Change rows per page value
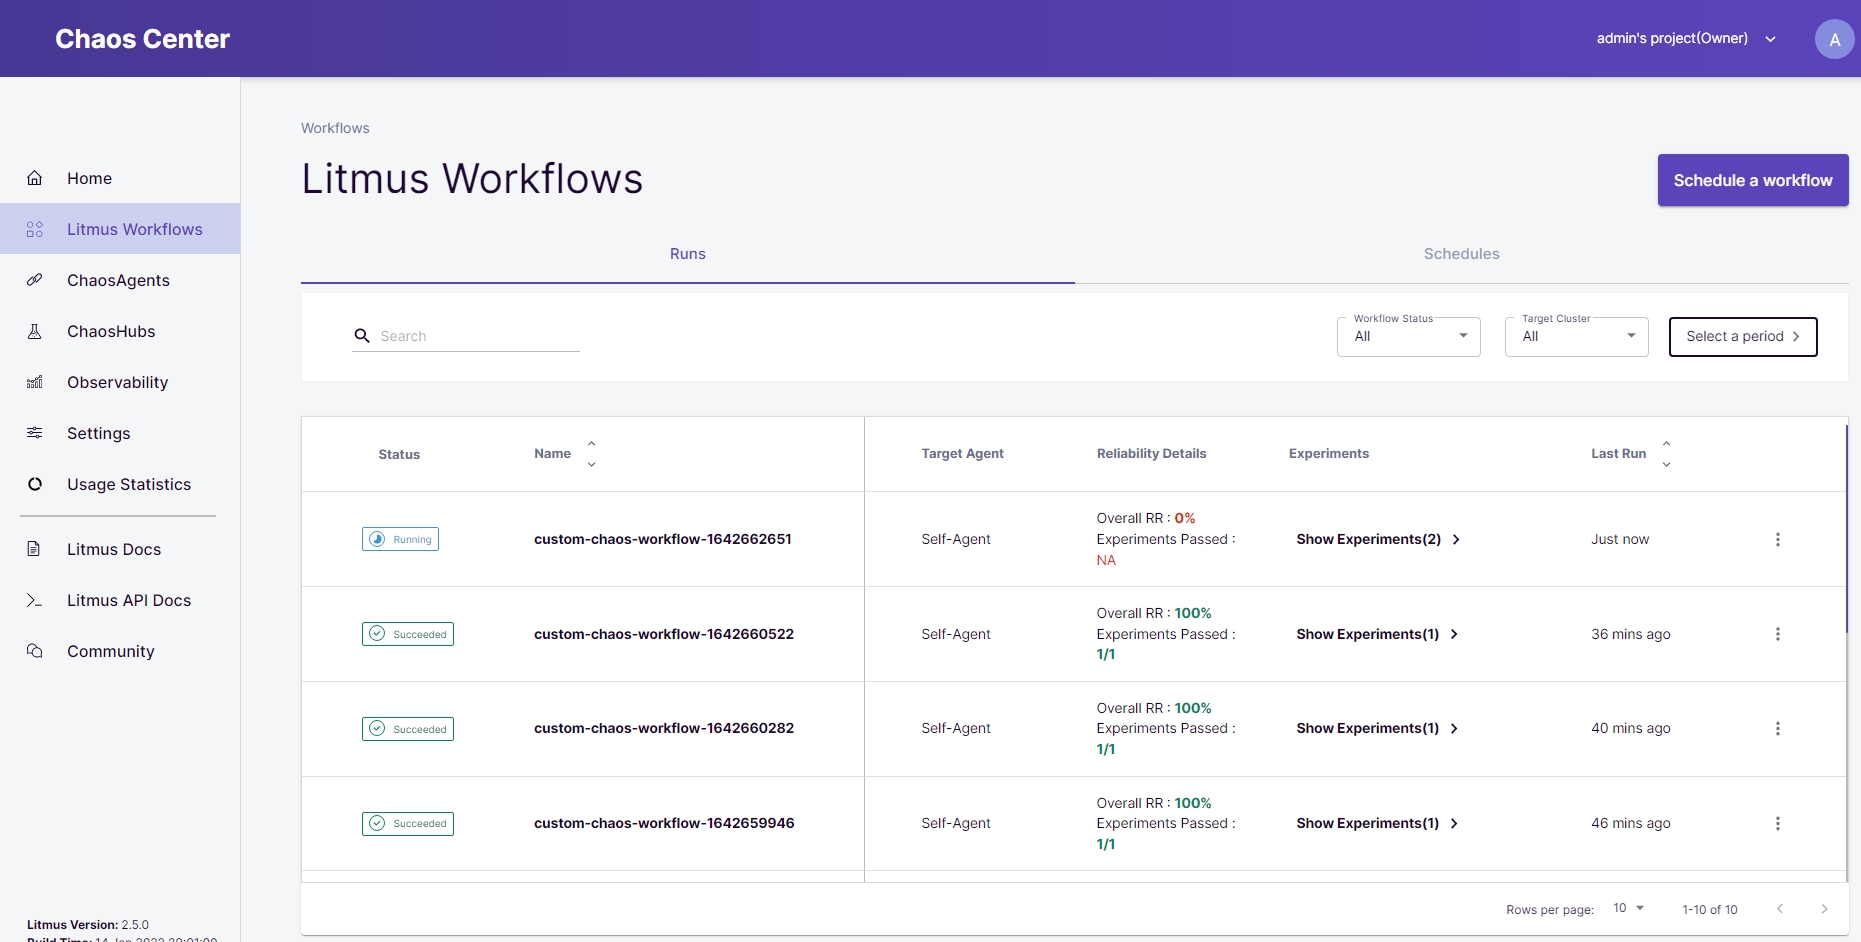 point(1628,908)
